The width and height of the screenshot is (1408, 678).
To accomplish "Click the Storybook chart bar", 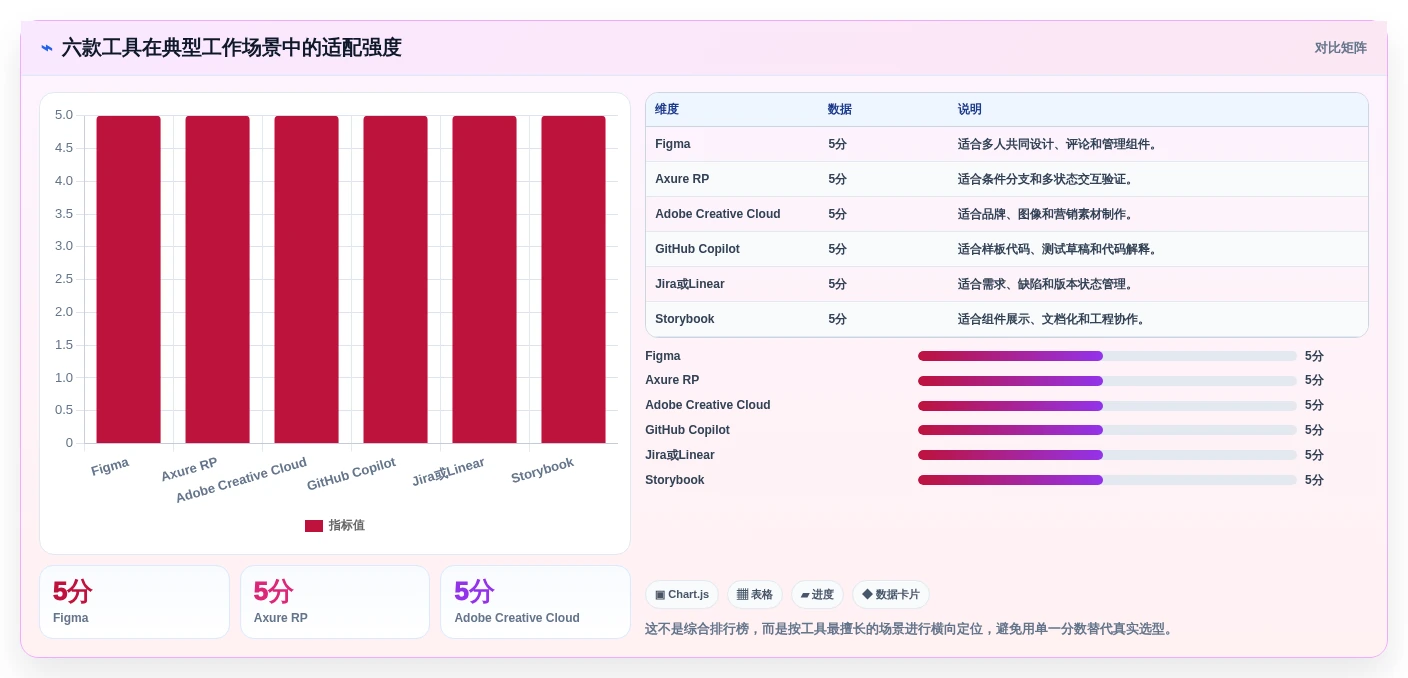I will coord(573,279).
